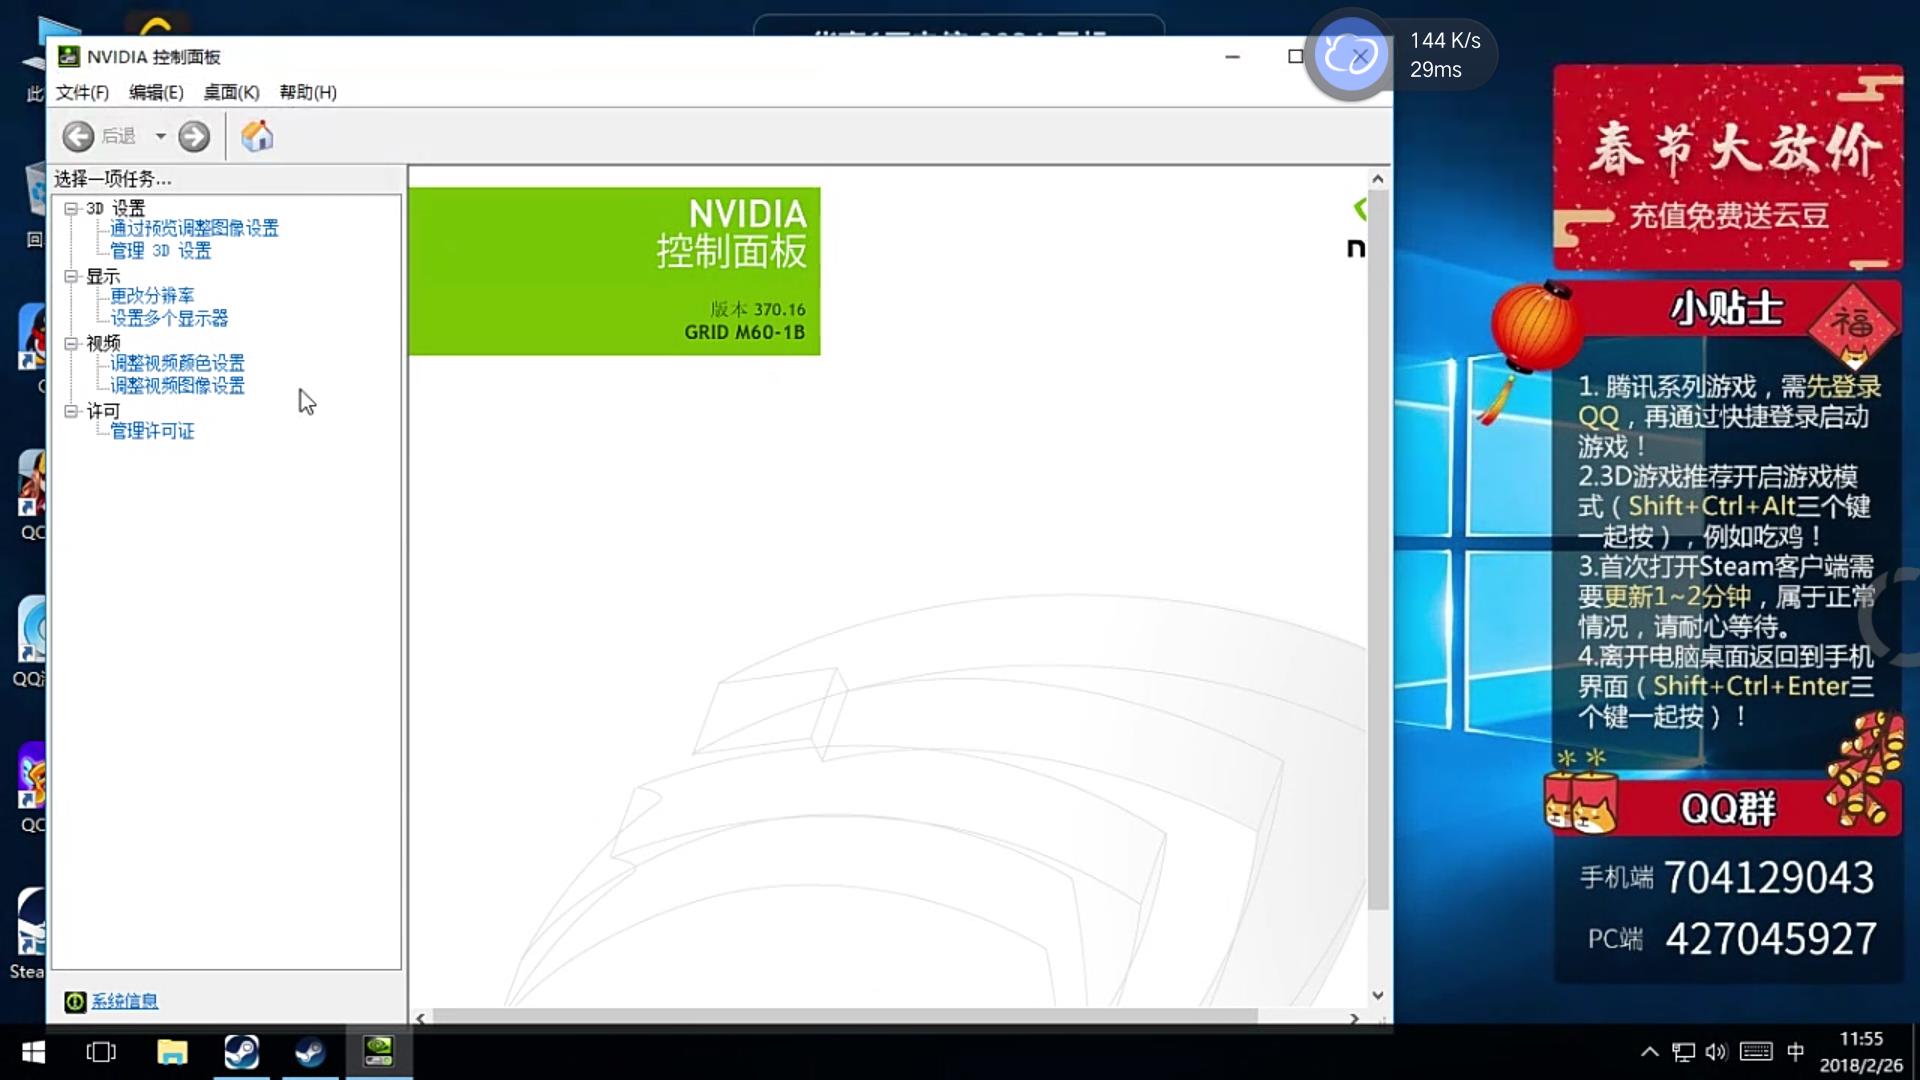Open 通过预览调整图像设置 link
The width and height of the screenshot is (1920, 1080).
[194, 228]
